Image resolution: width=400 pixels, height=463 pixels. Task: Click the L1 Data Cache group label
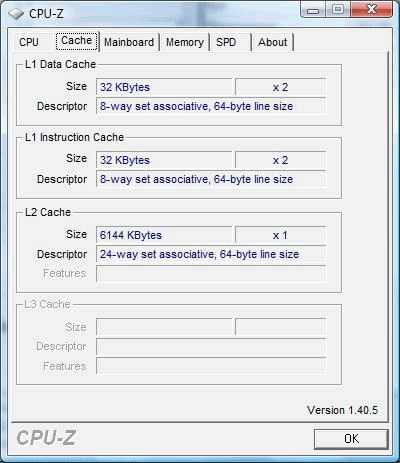pyautogui.click(x=60, y=64)
